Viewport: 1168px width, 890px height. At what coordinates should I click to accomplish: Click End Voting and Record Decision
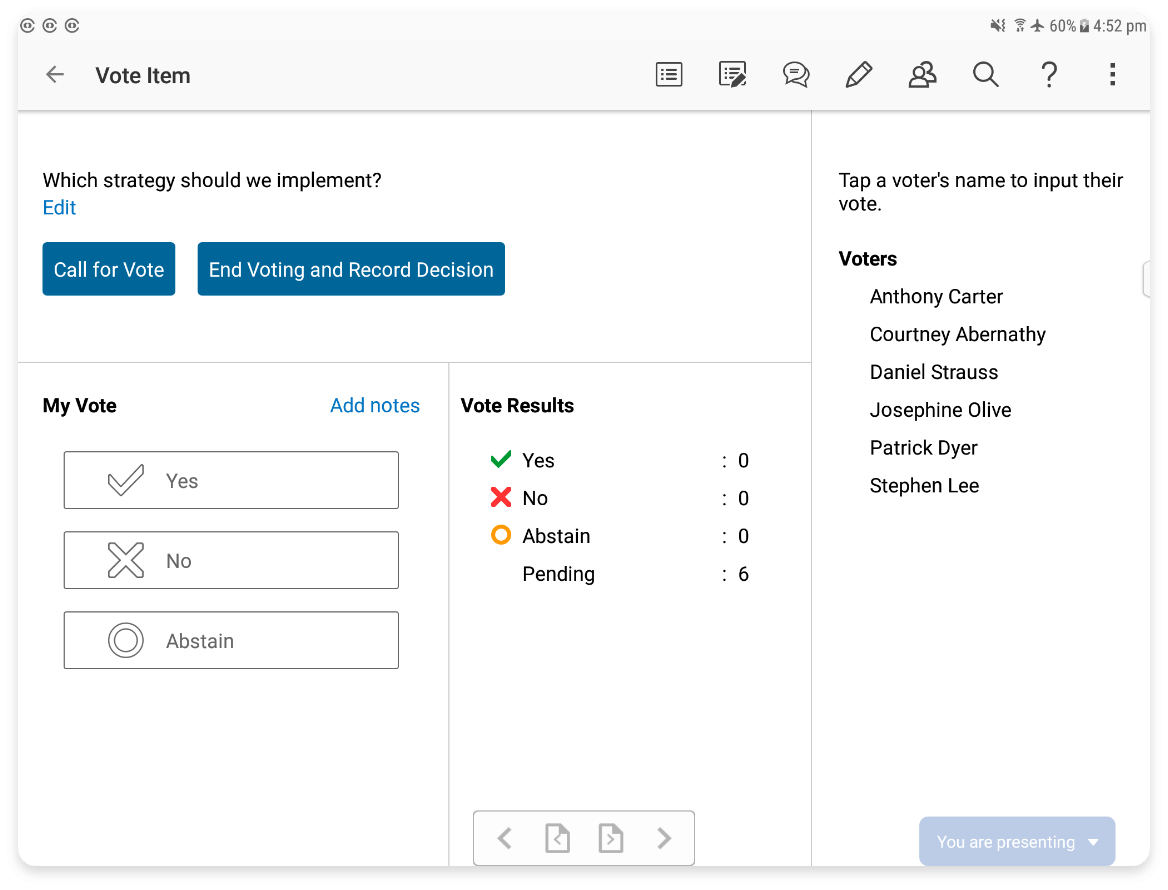[x=351, y=270]
